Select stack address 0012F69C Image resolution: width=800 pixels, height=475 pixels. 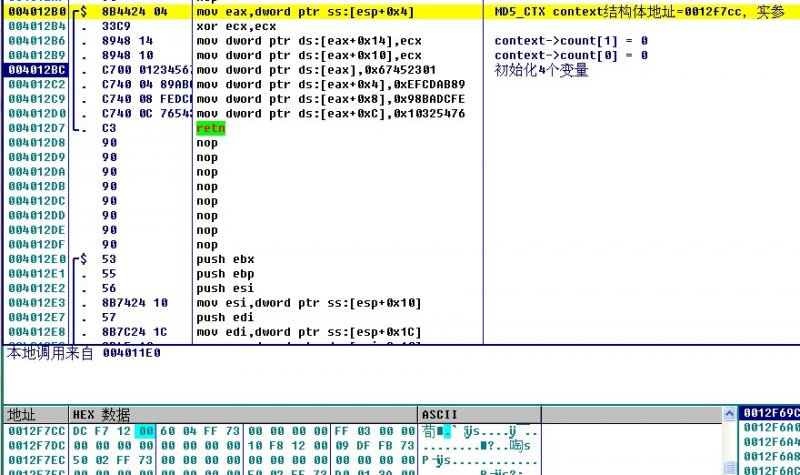770,413
